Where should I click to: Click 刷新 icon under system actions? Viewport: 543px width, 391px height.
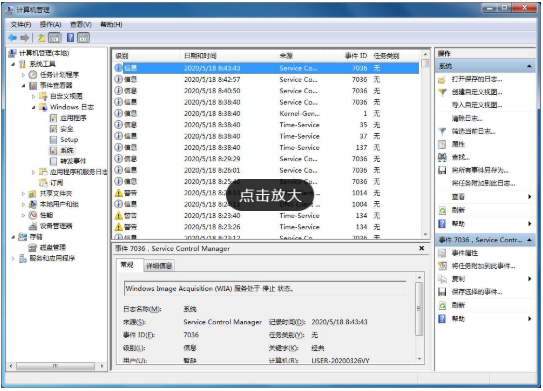point(442,210)
